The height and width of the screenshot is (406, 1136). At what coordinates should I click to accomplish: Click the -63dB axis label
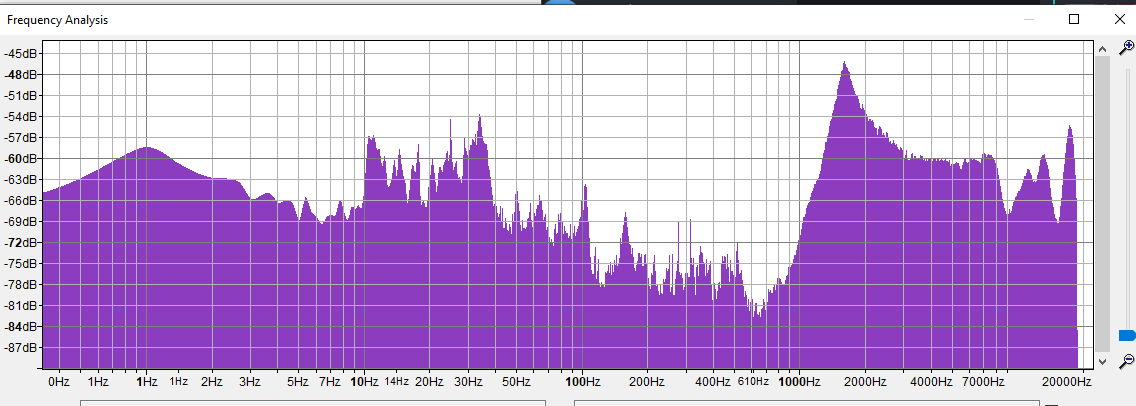coord(22,180)
